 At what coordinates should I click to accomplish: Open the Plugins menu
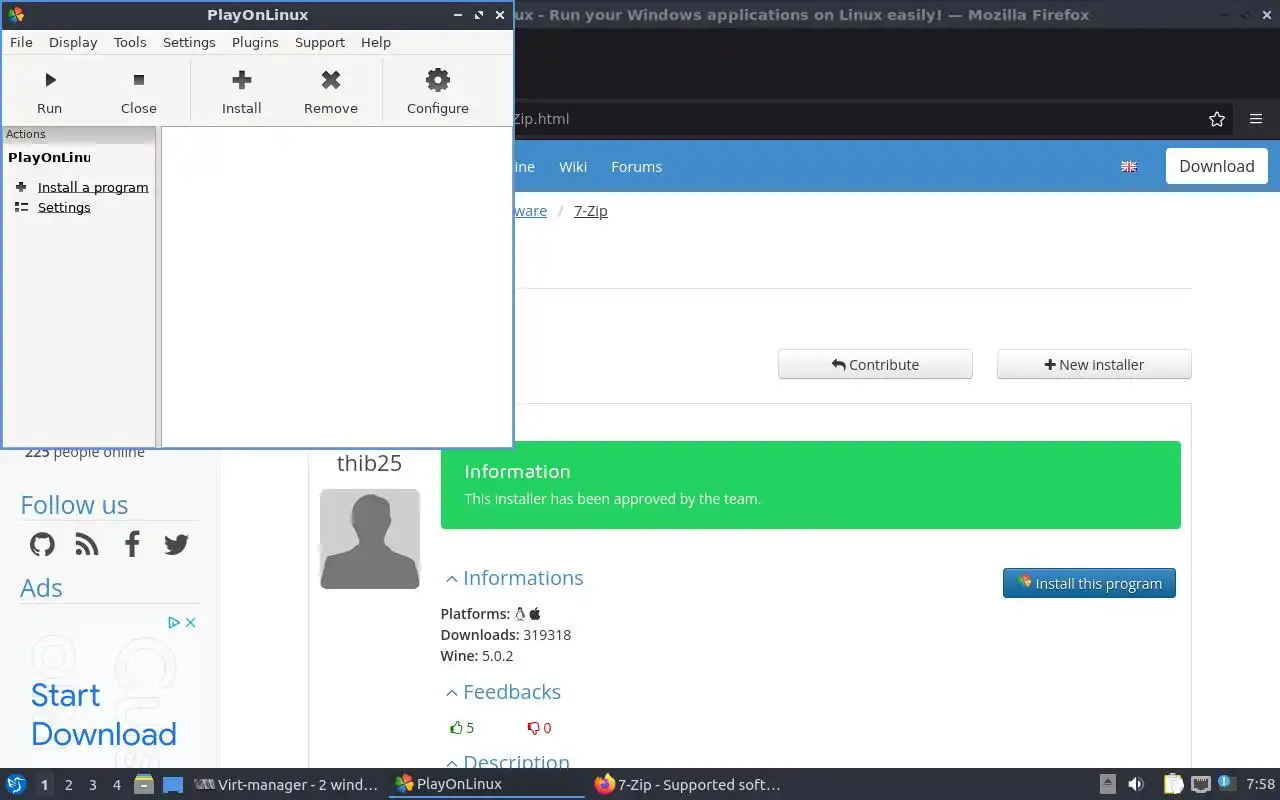coord(255,42)
